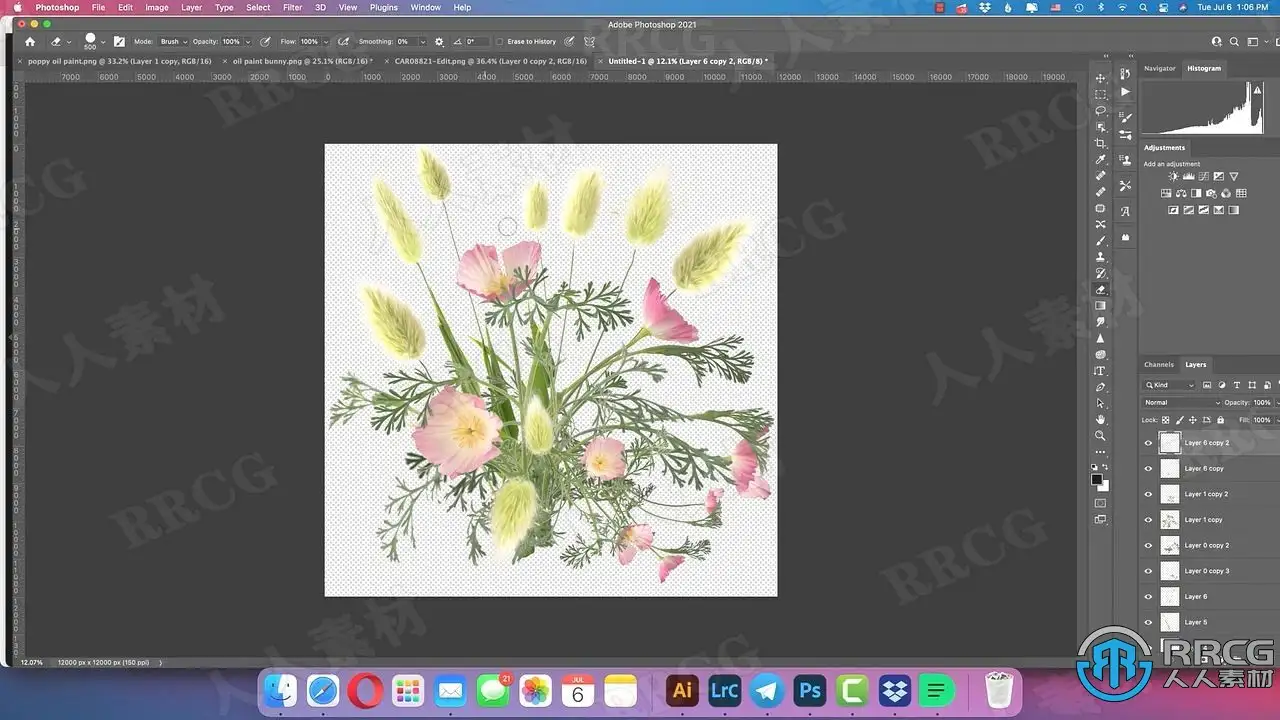The image size is (1280, 720).
Task: Toggle visibility of Layer 0 copy 2
Action: click(1148, 546)
